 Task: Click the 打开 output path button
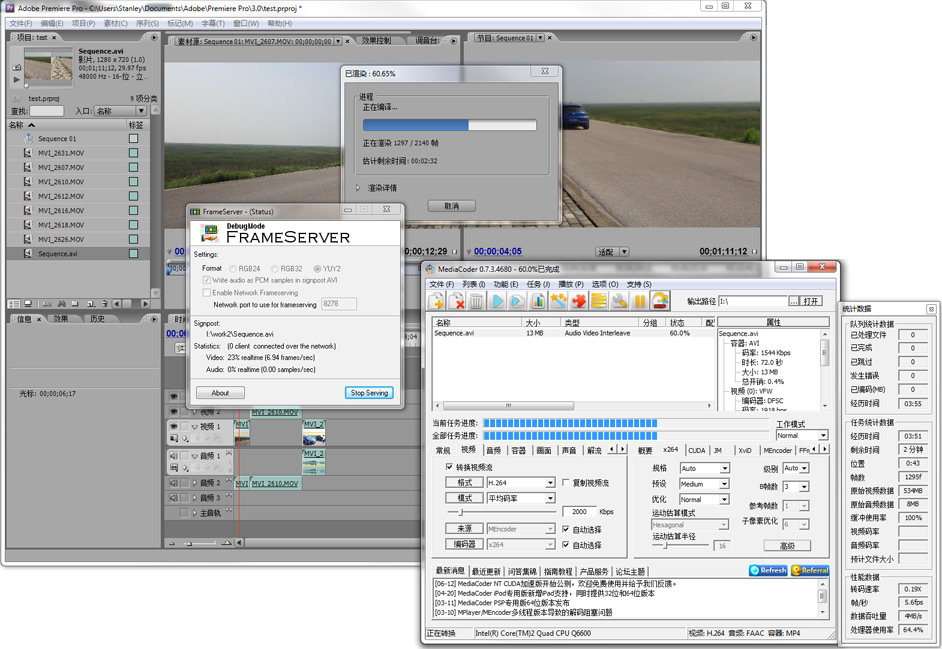[x=811, y=301]
